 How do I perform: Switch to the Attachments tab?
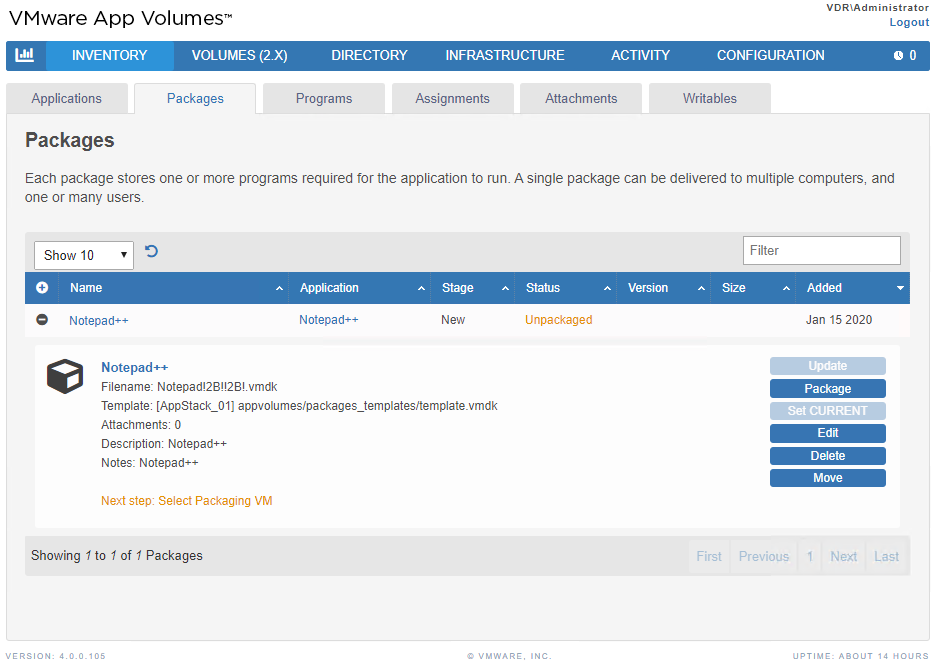(x=581, y=99)
